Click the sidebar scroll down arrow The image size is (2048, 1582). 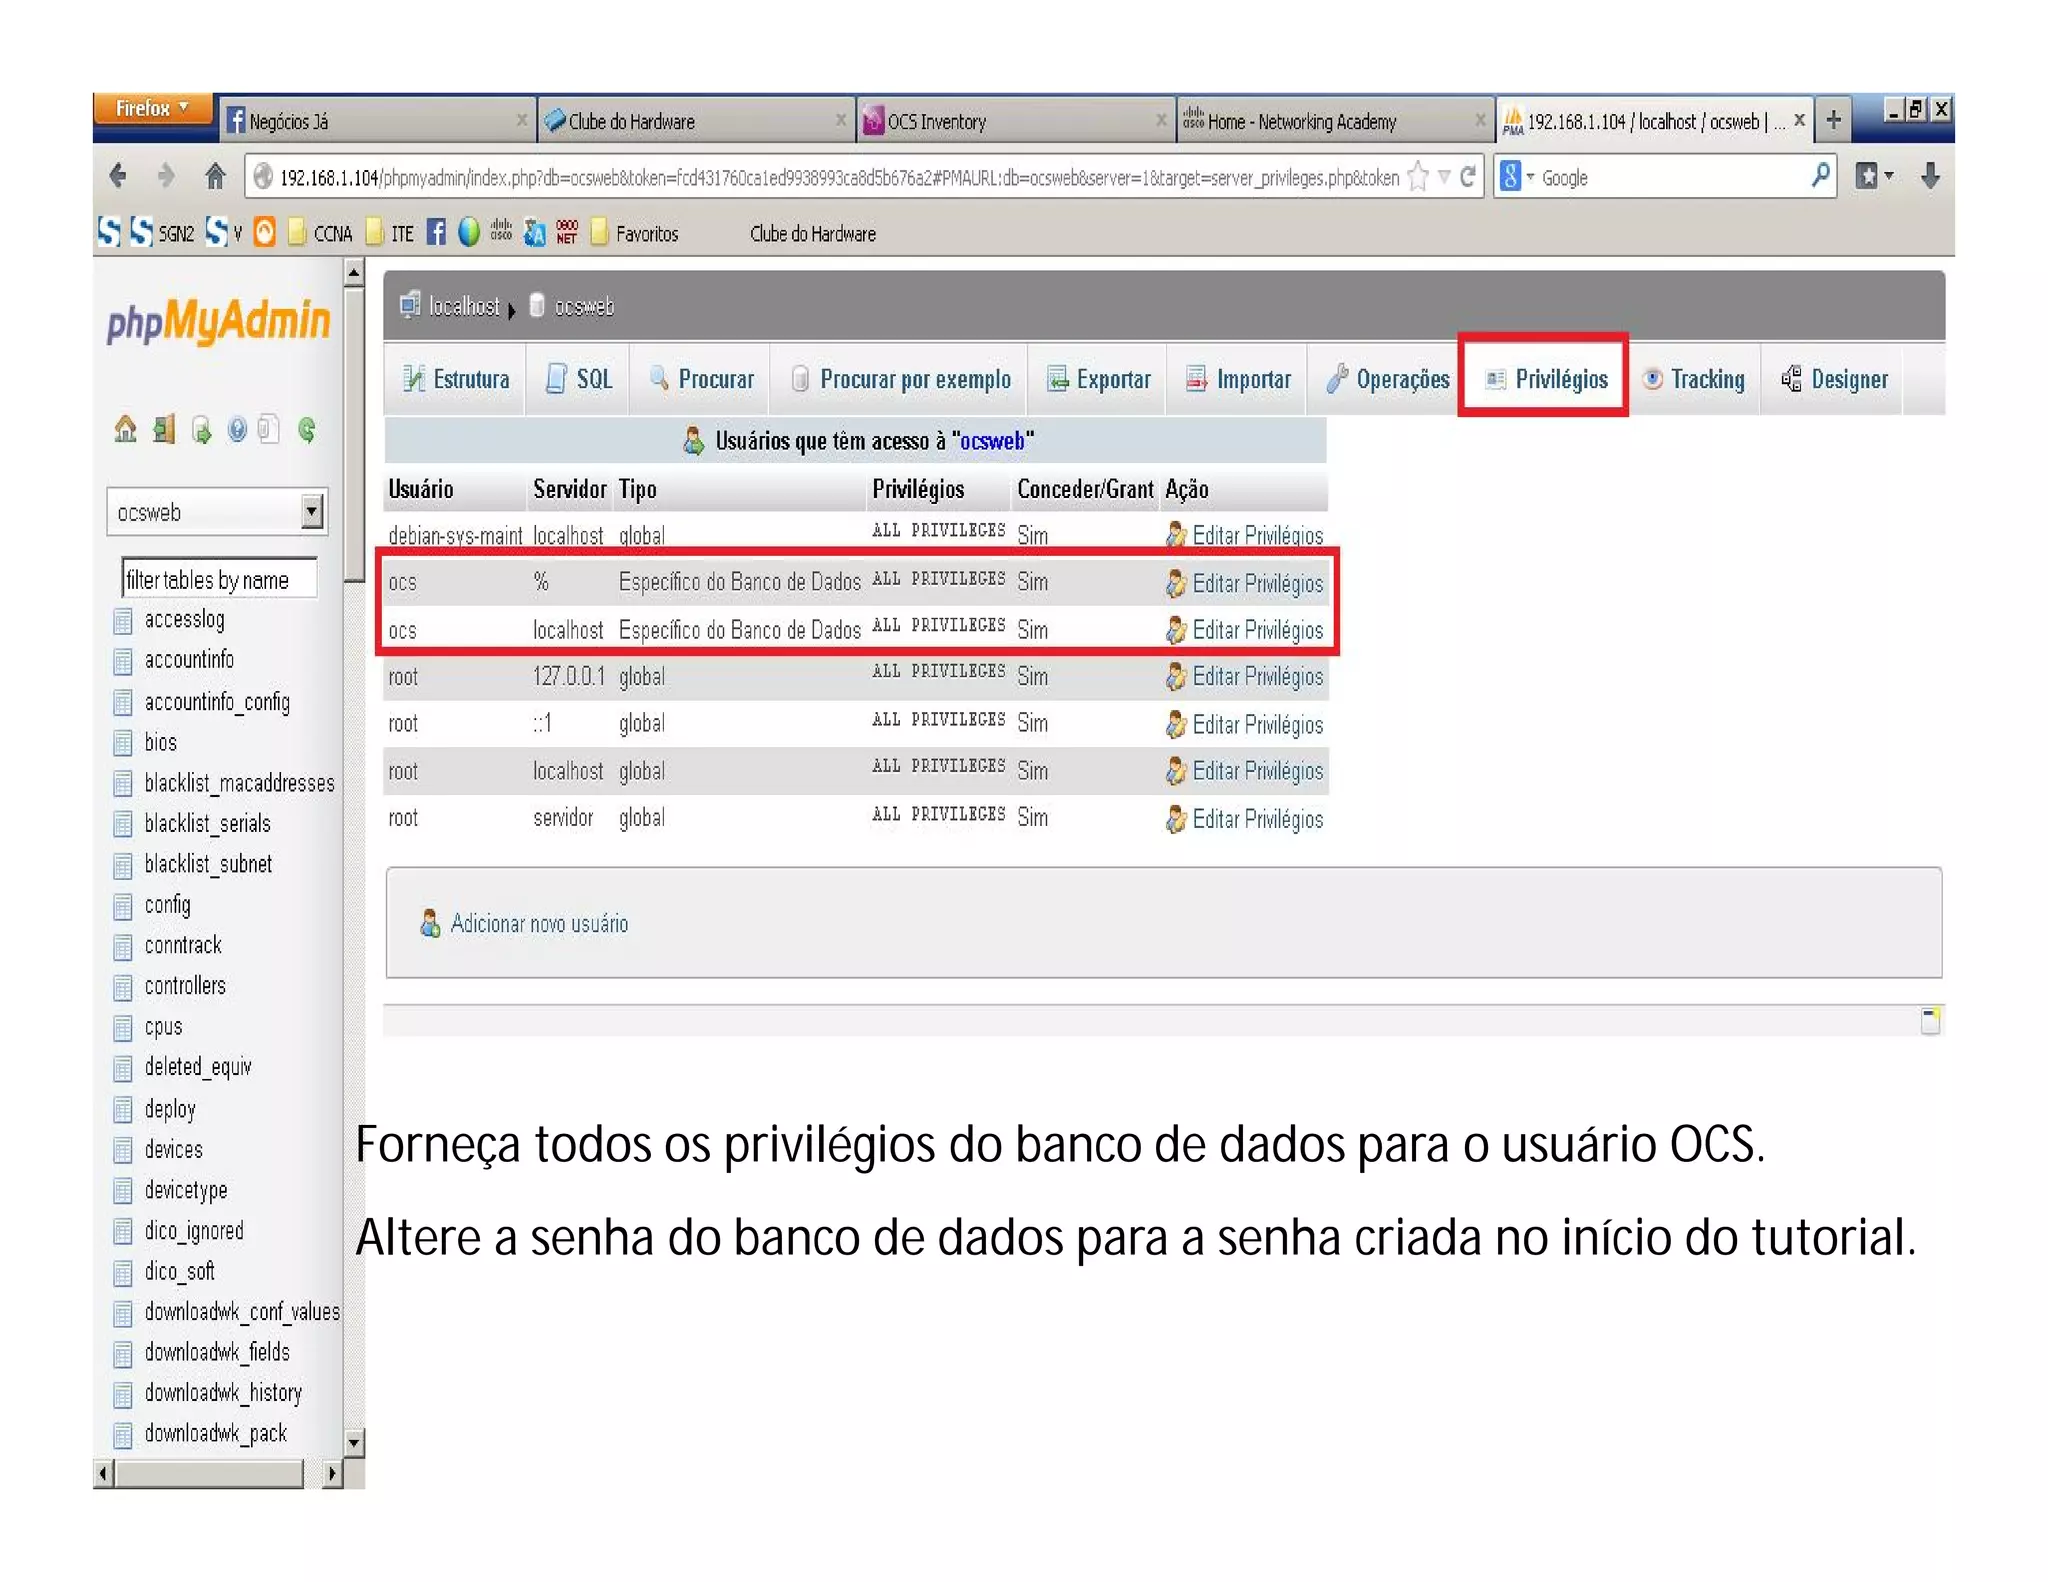click(354, 1442)
